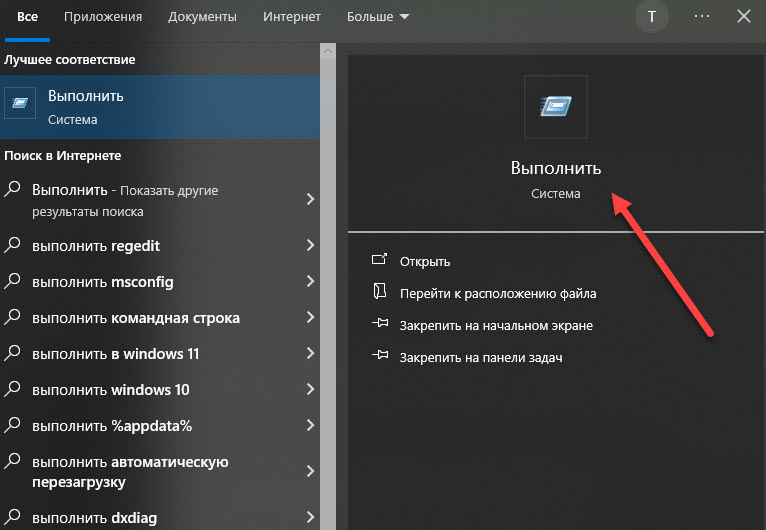Click pin icon next to Закрепить на начальном экране
Viewport: 766px width, 530px height.
pyautogui.click(x=379, y=325)
